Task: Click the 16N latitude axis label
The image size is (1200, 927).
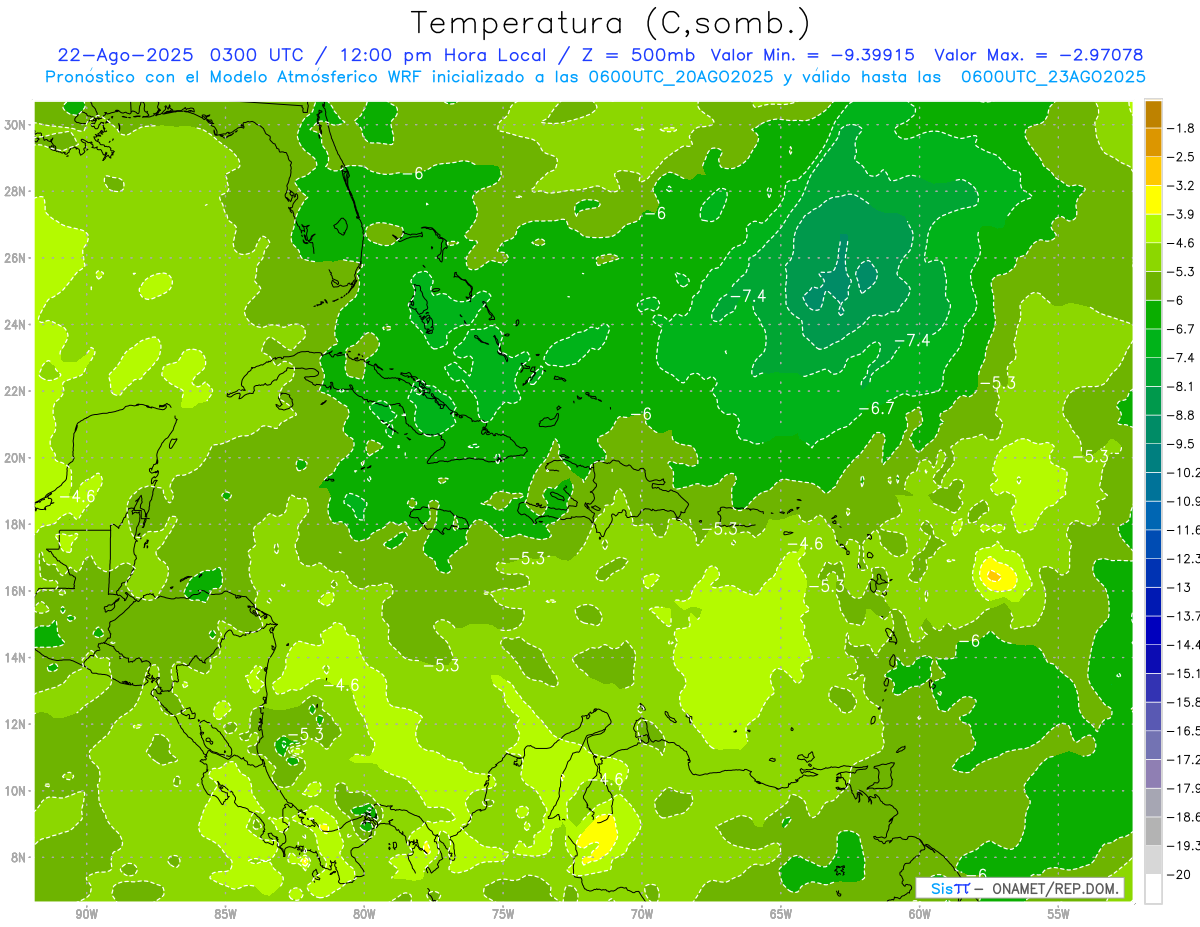Action: pyautogui.click(x=17, y=591)
